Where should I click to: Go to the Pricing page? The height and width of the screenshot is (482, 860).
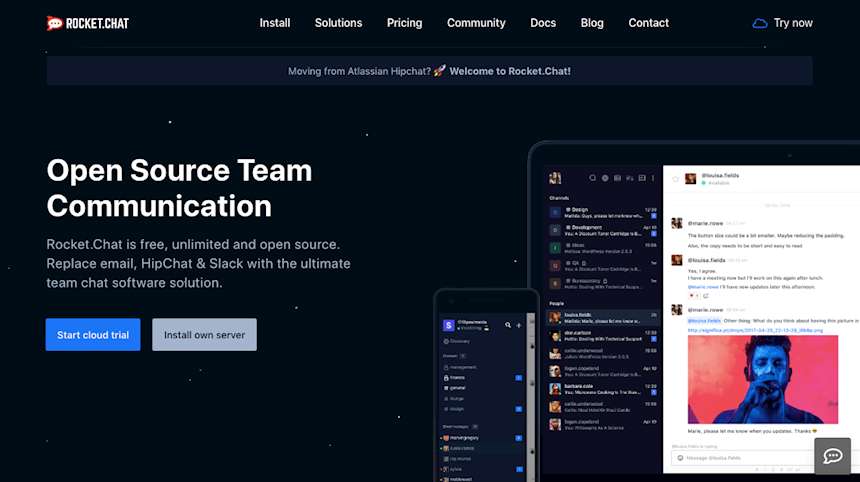click(404, 23)
